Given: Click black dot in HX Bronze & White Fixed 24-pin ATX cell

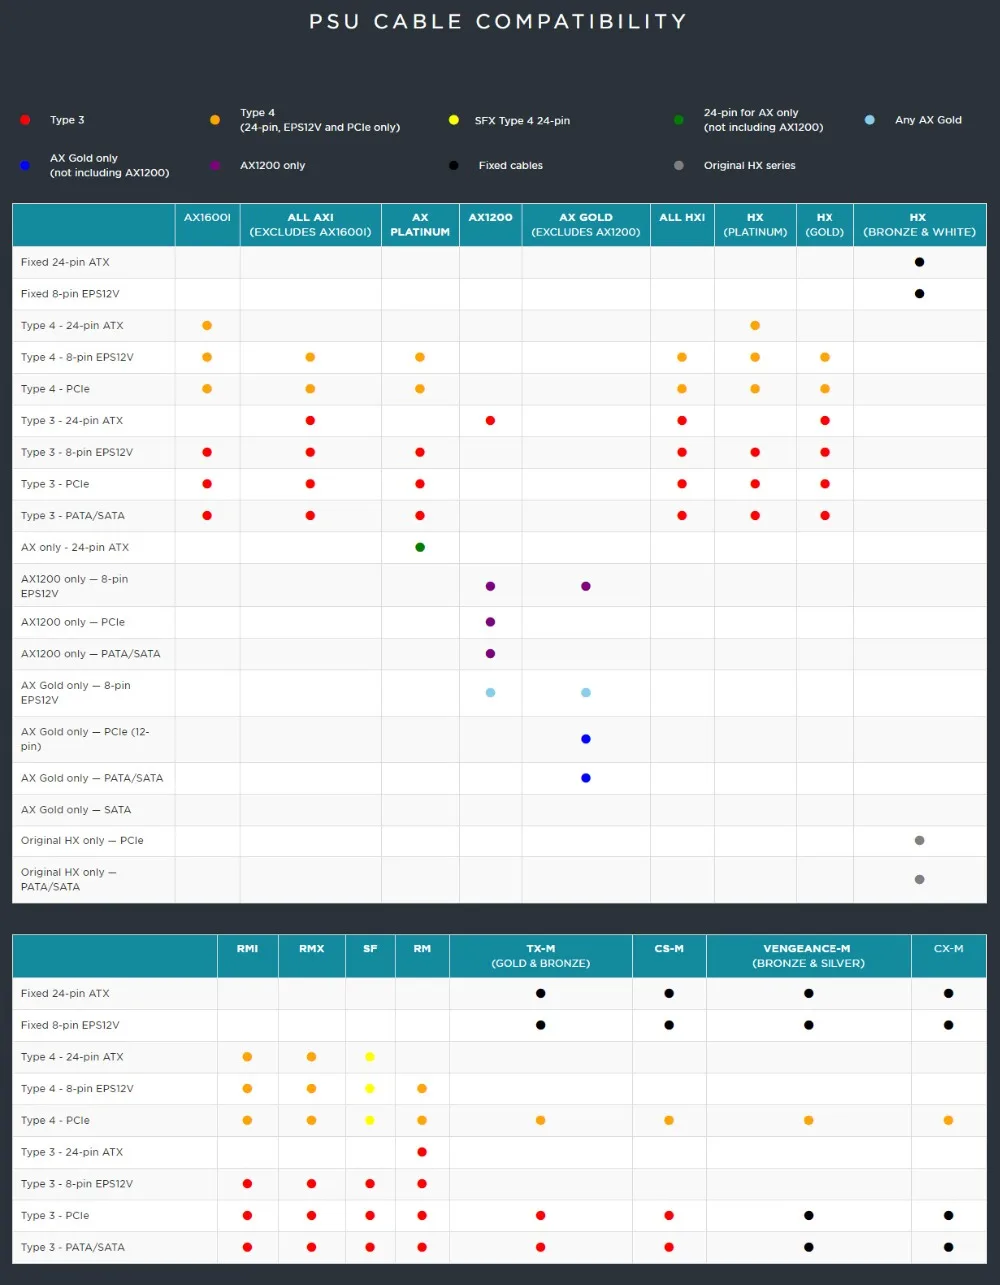Looking at the screenshot, I should pos(919,262).
